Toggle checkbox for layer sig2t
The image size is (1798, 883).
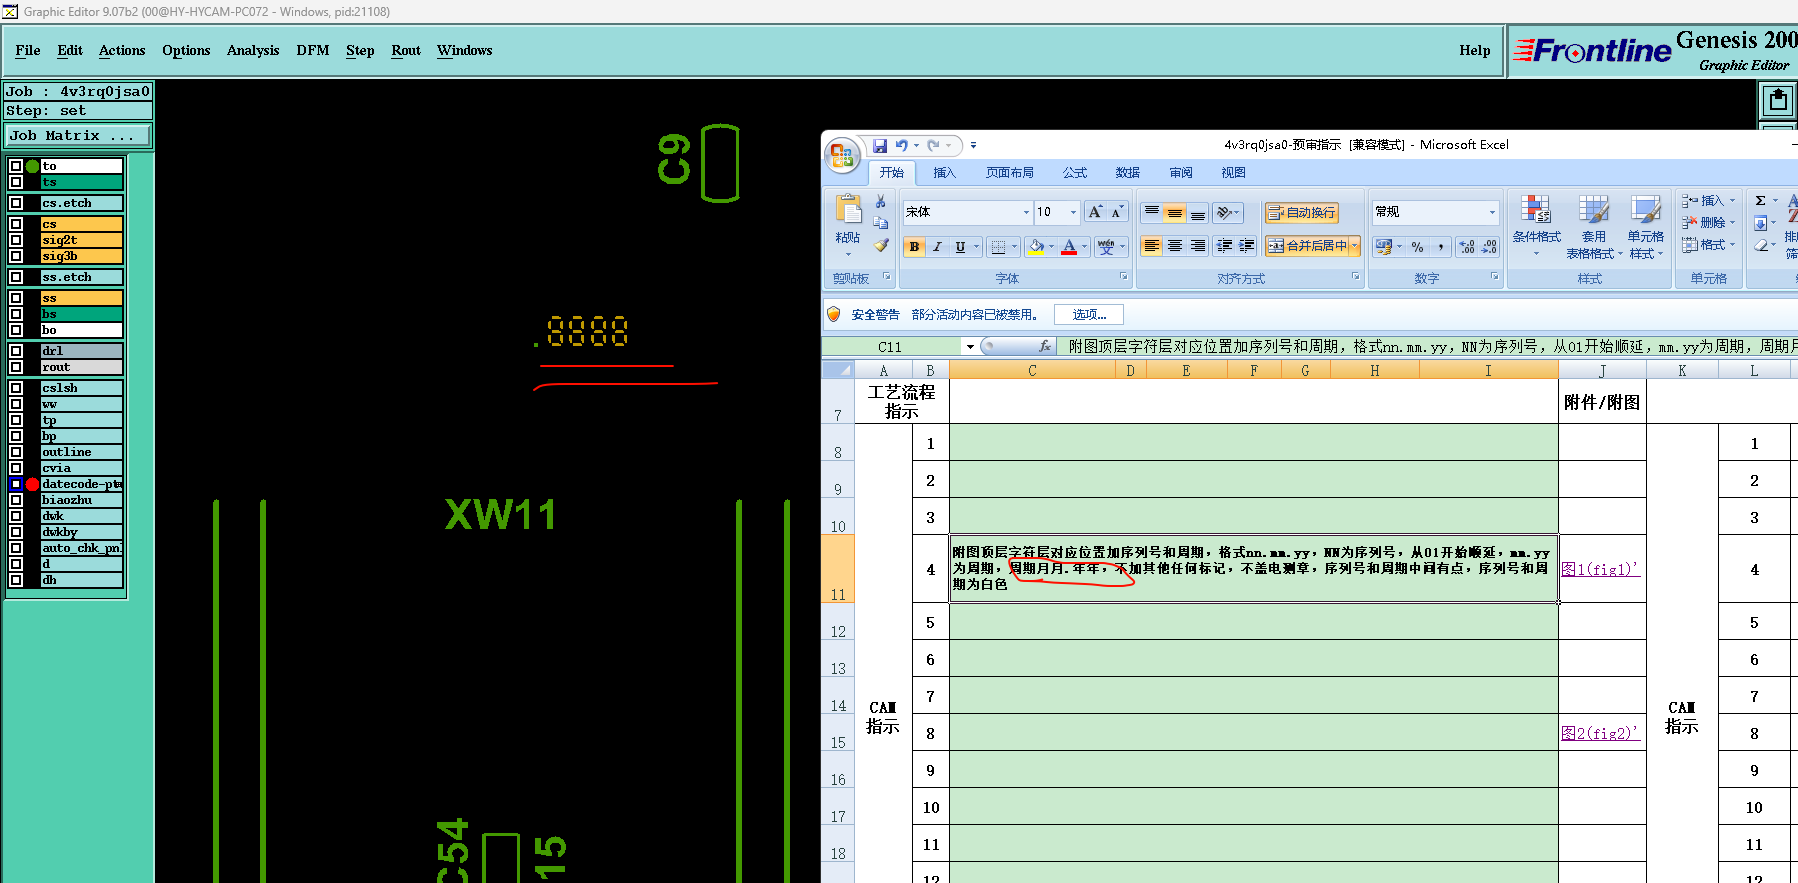16,240
